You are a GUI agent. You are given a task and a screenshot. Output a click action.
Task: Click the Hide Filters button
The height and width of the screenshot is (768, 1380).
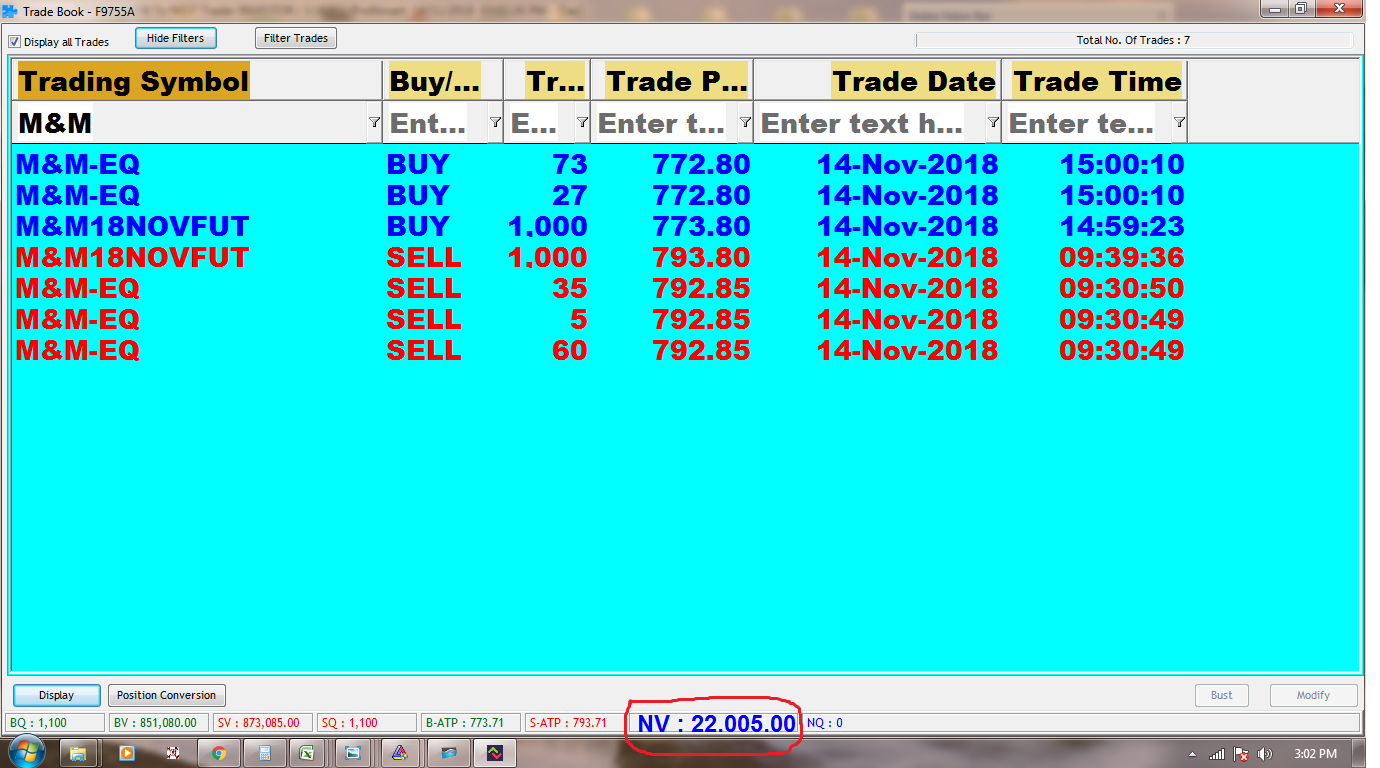click(175, 38)
